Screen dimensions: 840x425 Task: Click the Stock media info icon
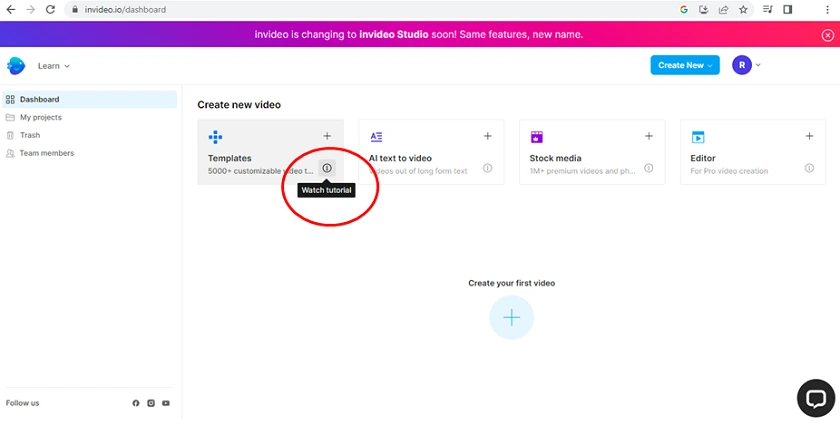pos(649,168)
